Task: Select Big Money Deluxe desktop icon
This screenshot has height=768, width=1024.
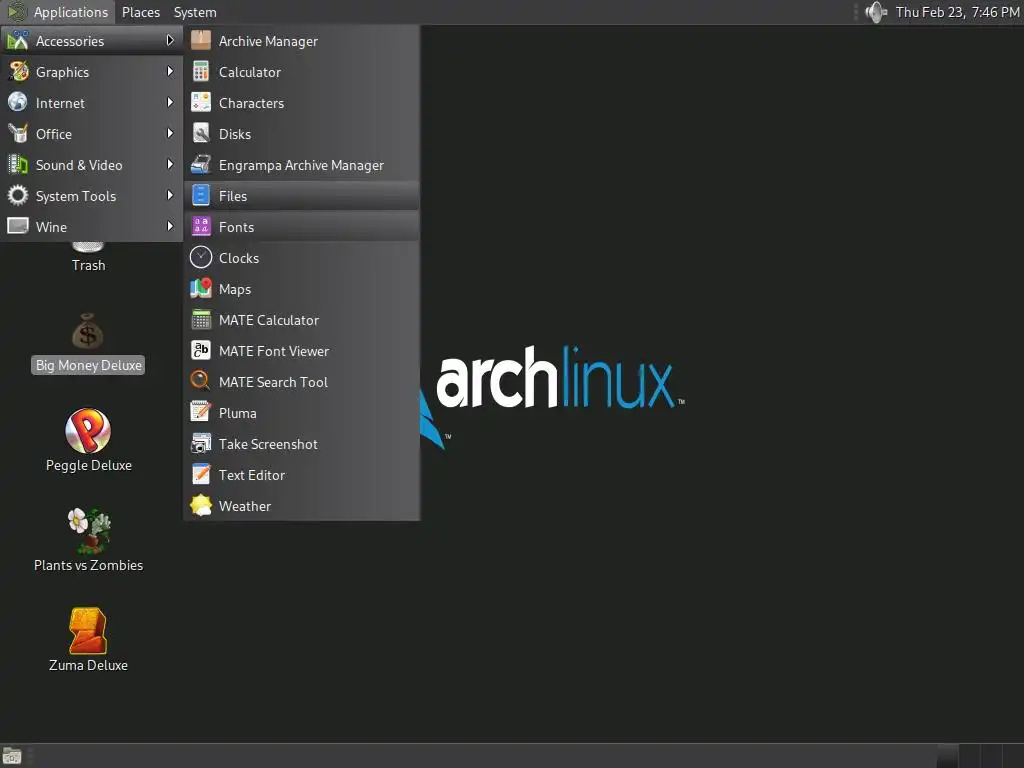Action: click(x=88, y=343)
